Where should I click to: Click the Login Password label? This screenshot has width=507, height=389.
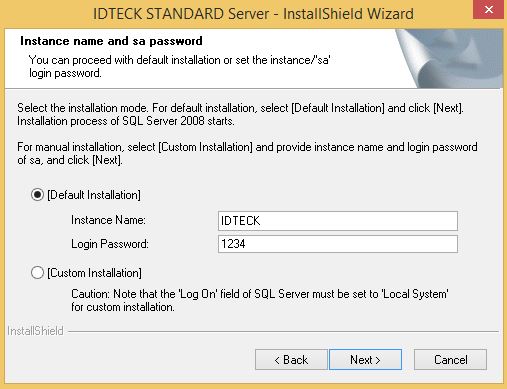[110, 244]
